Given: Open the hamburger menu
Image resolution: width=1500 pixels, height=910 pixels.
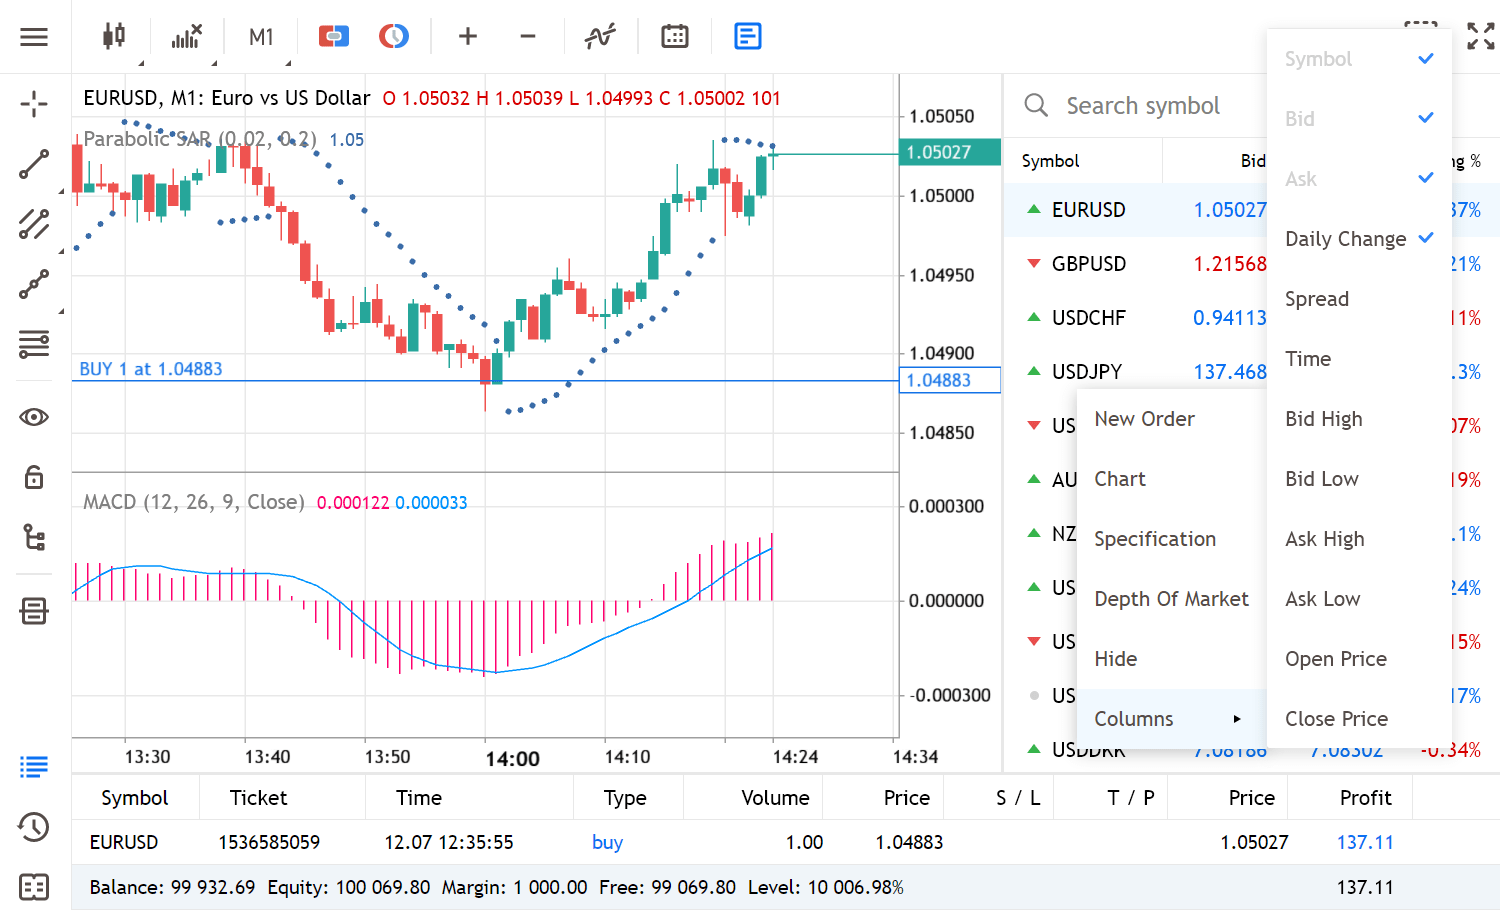Looking at the screenshot, I should [33, 36].
